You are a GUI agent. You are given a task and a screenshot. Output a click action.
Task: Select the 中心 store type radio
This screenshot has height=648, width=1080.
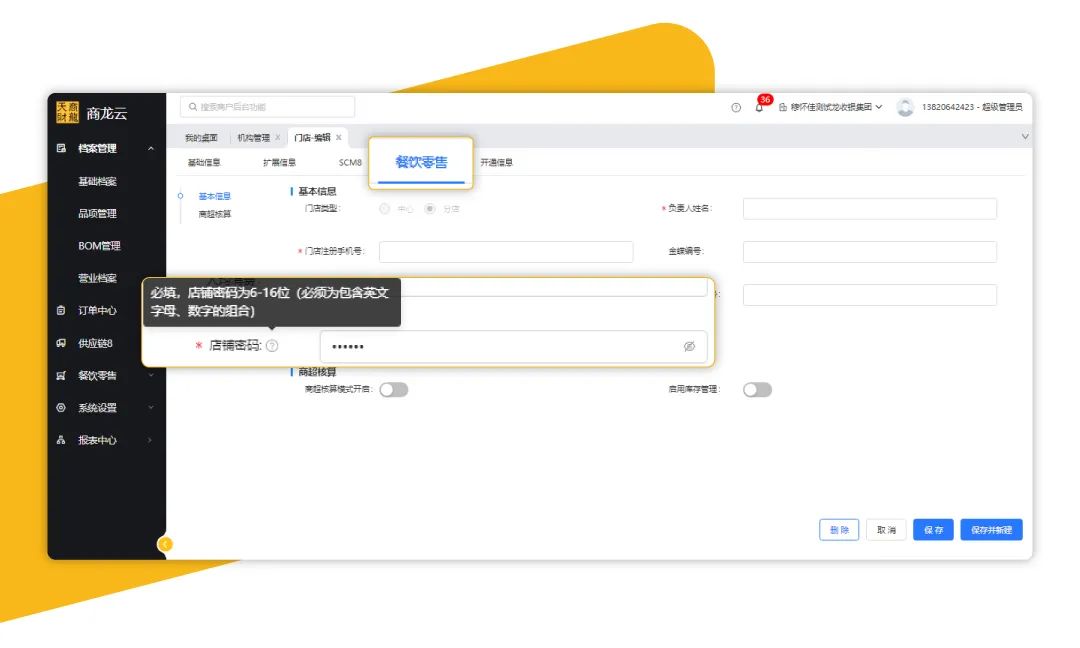pos(384,209)
